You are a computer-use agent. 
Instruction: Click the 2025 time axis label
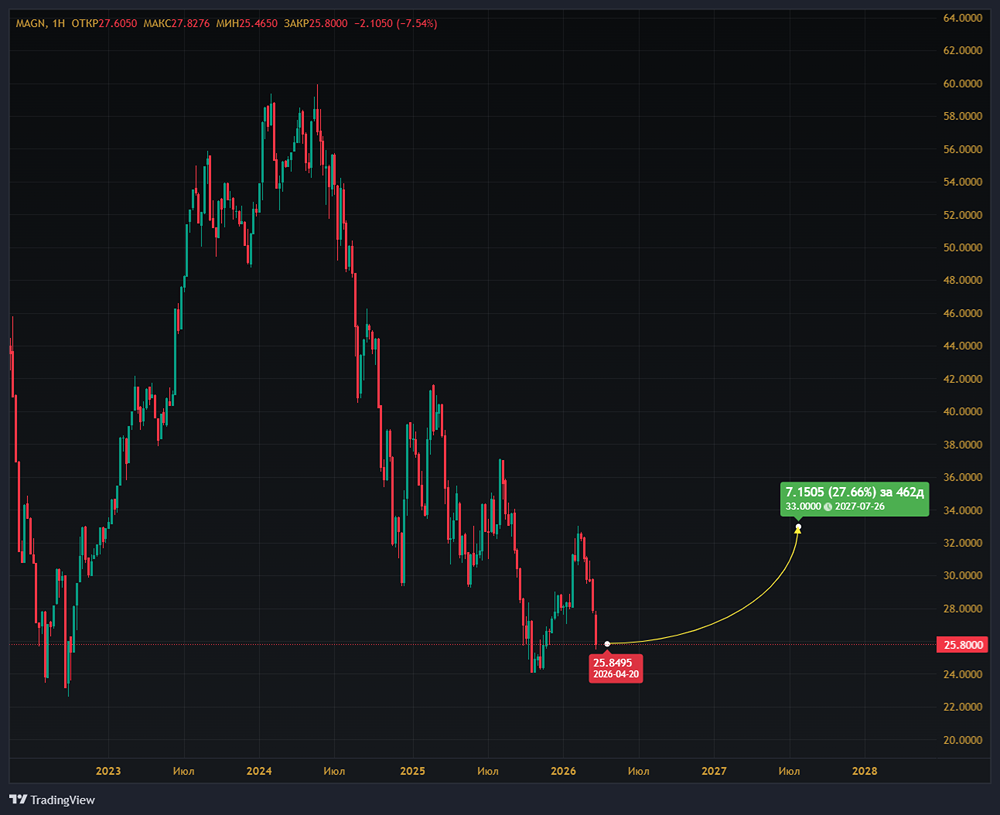[x=412, y=771]
